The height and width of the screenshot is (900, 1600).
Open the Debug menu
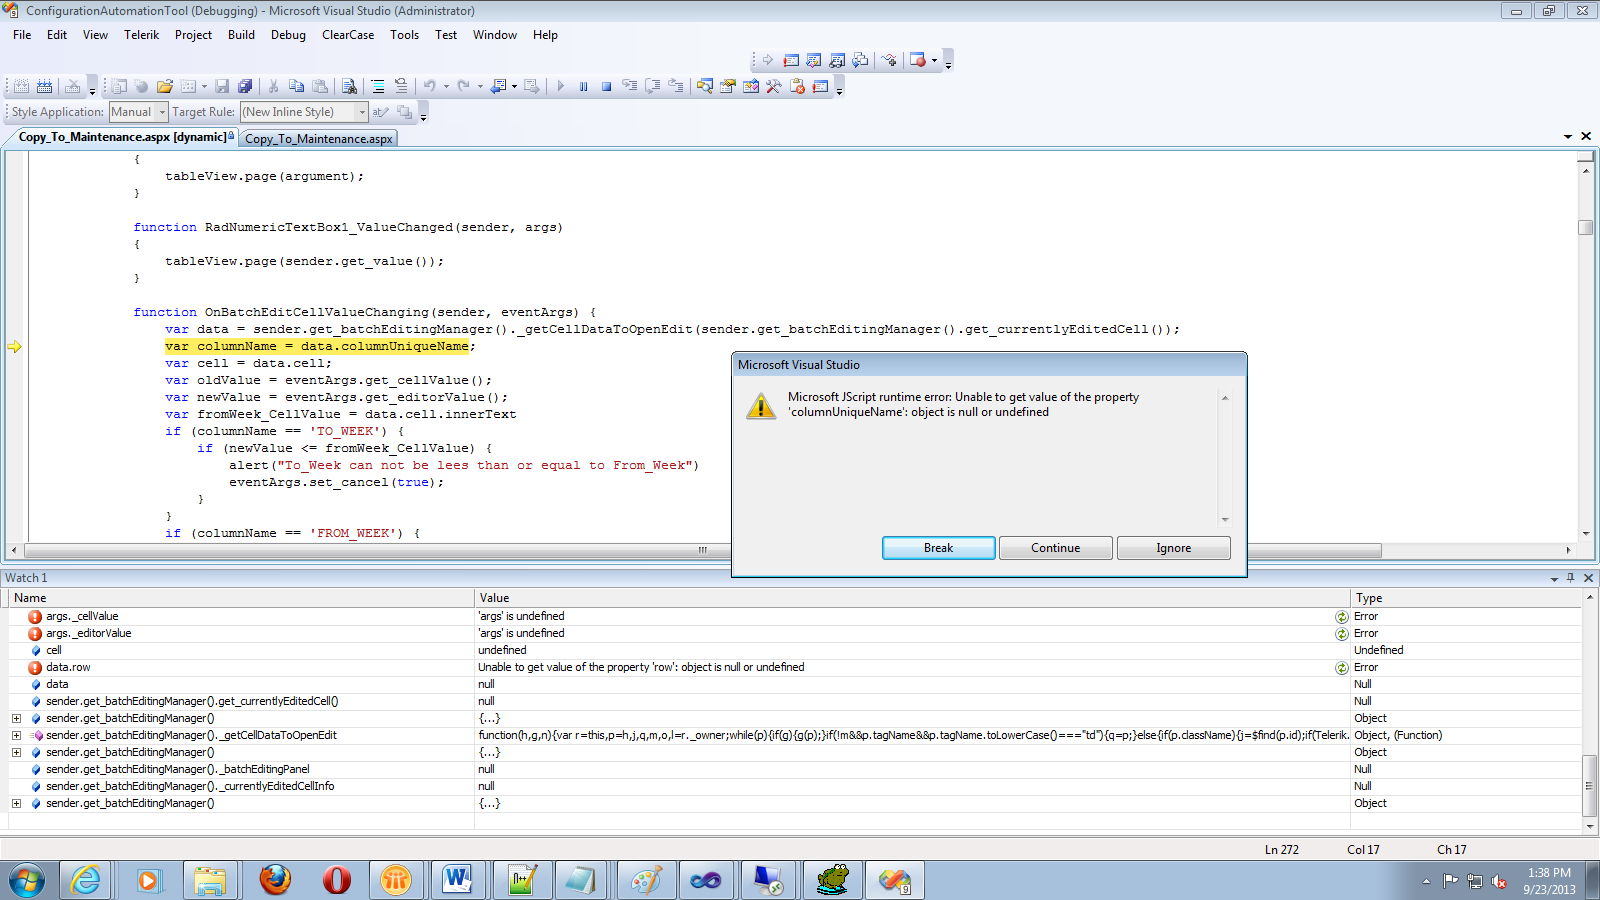[x=288, y=35]
